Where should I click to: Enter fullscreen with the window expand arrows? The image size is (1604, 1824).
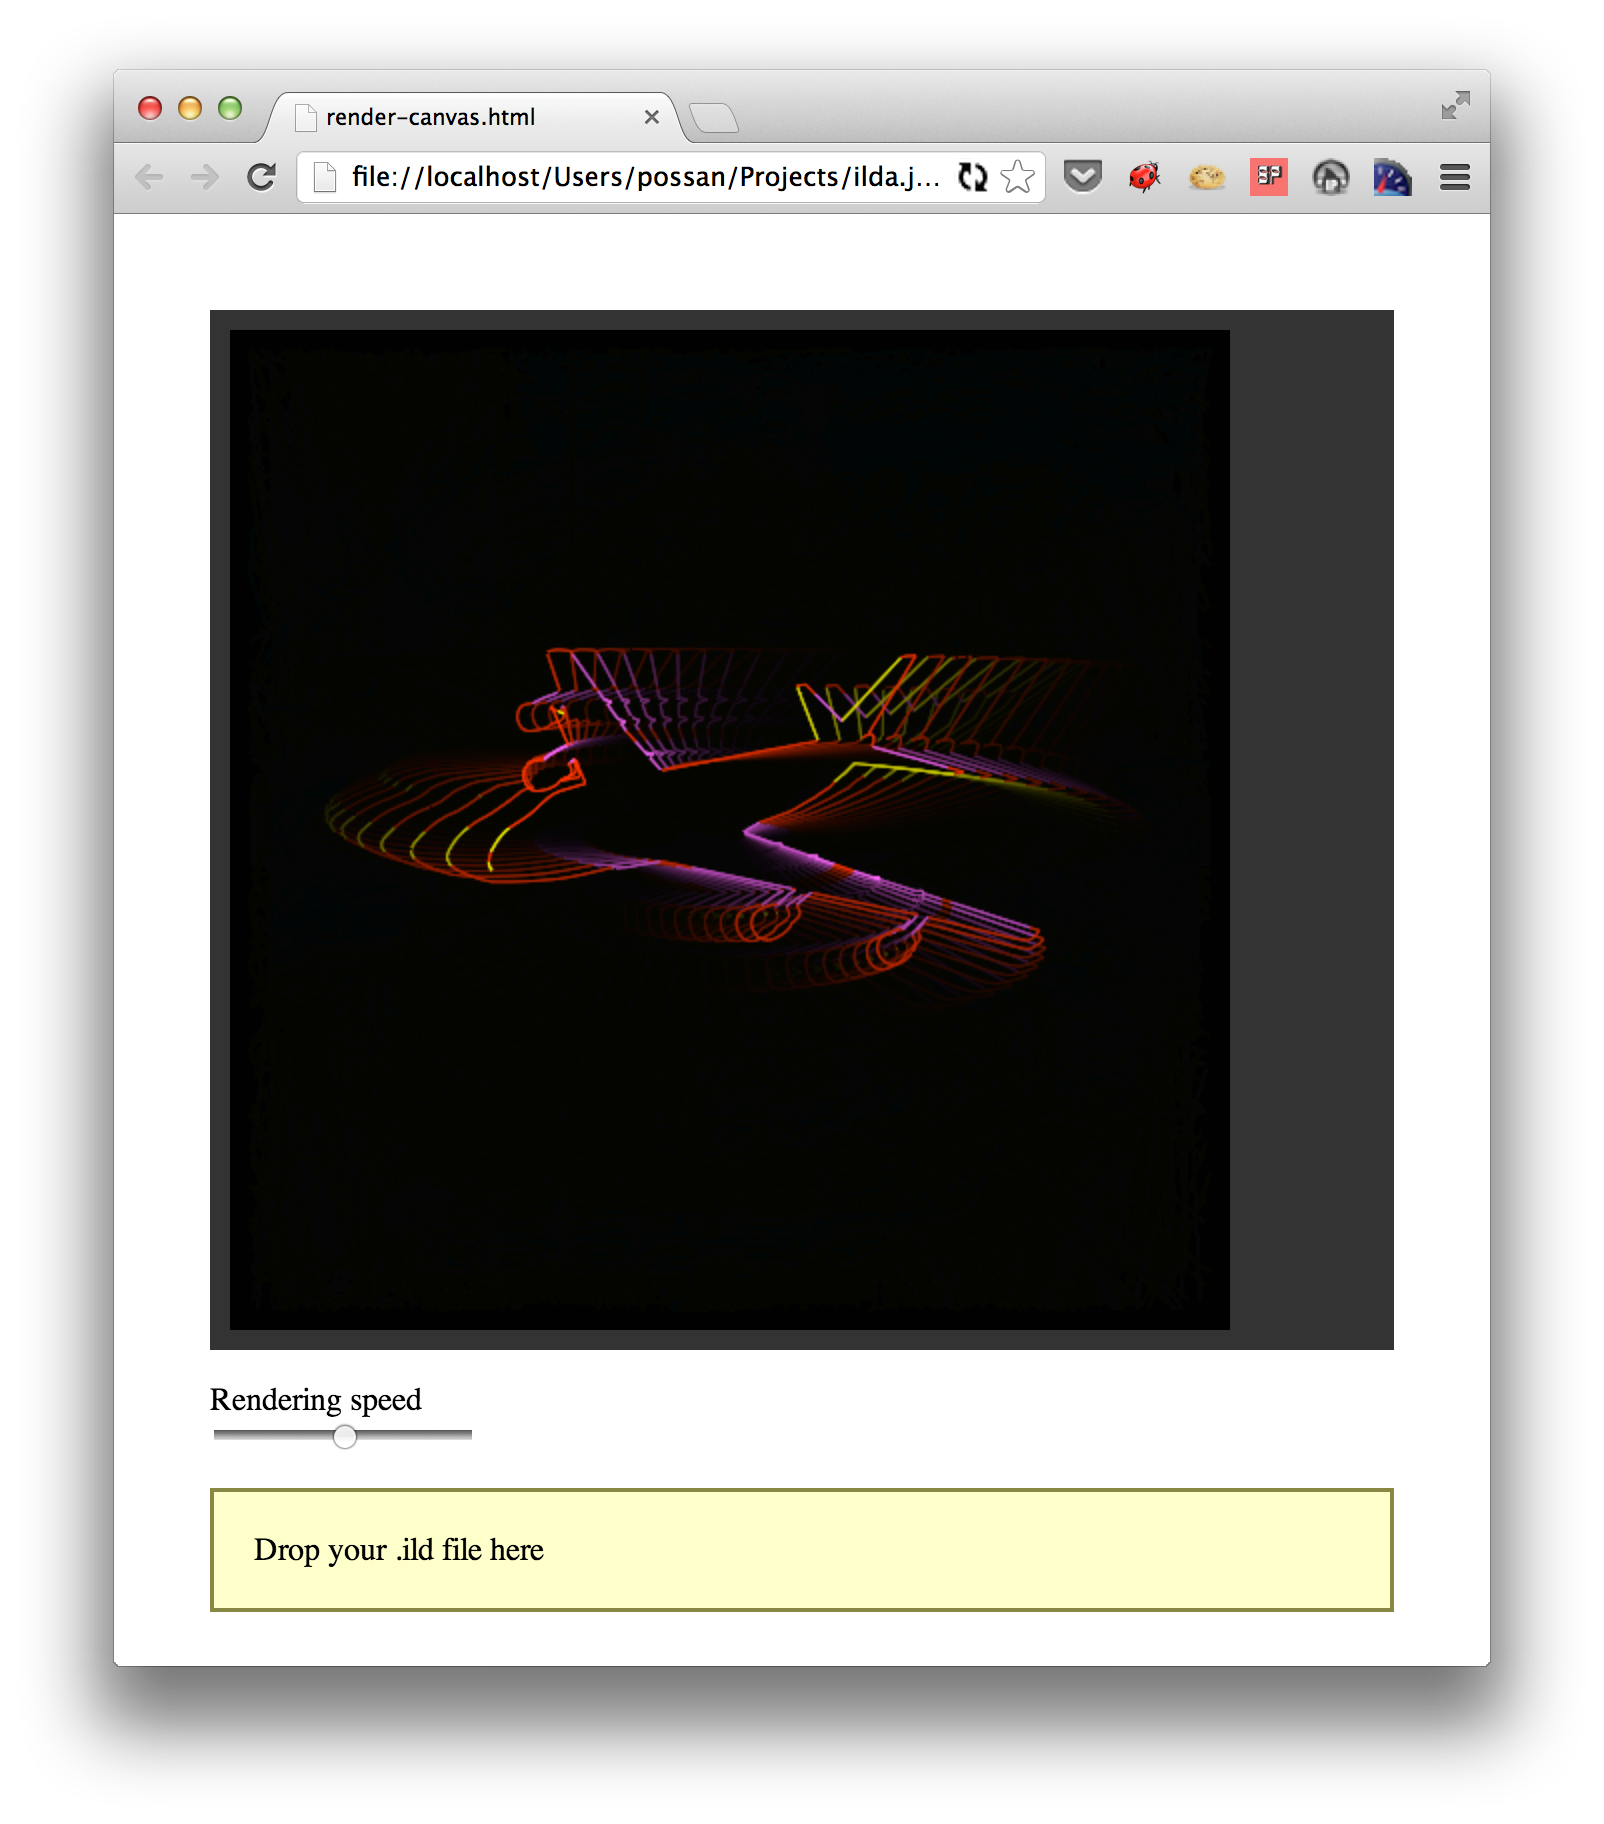(1455, 105)
